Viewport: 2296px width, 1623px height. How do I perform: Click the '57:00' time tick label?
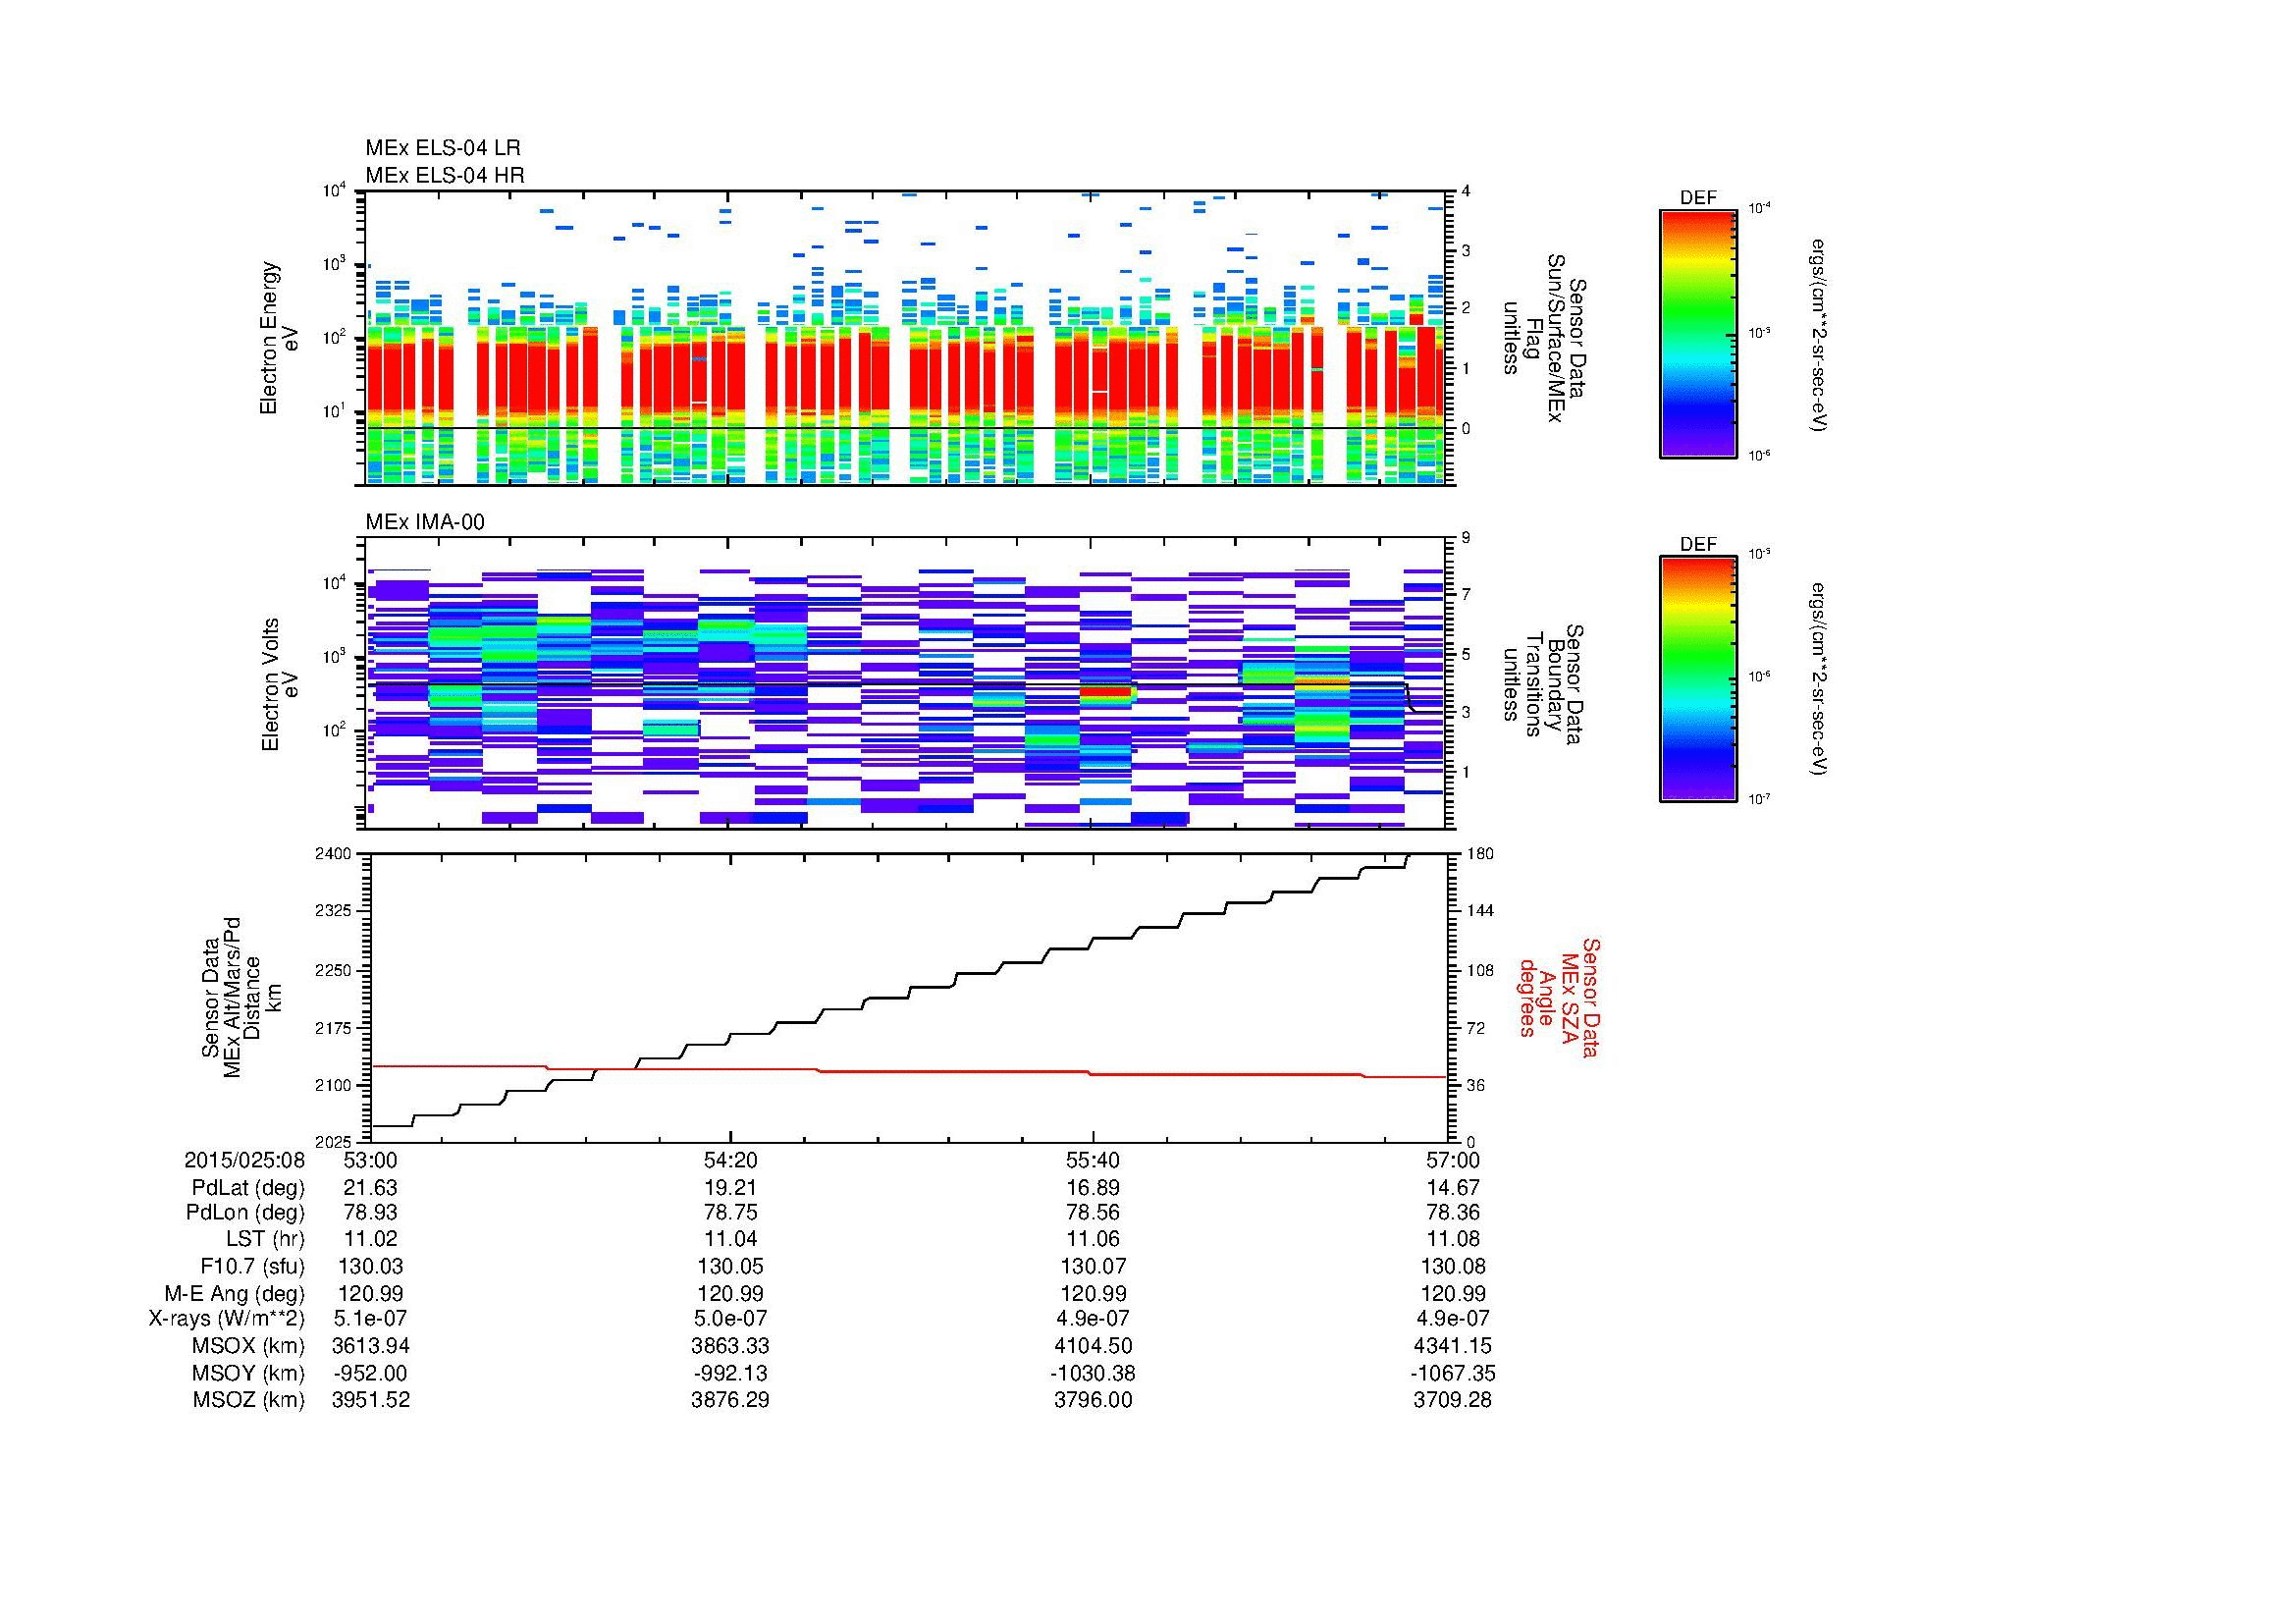[x=1452, y=1160]
